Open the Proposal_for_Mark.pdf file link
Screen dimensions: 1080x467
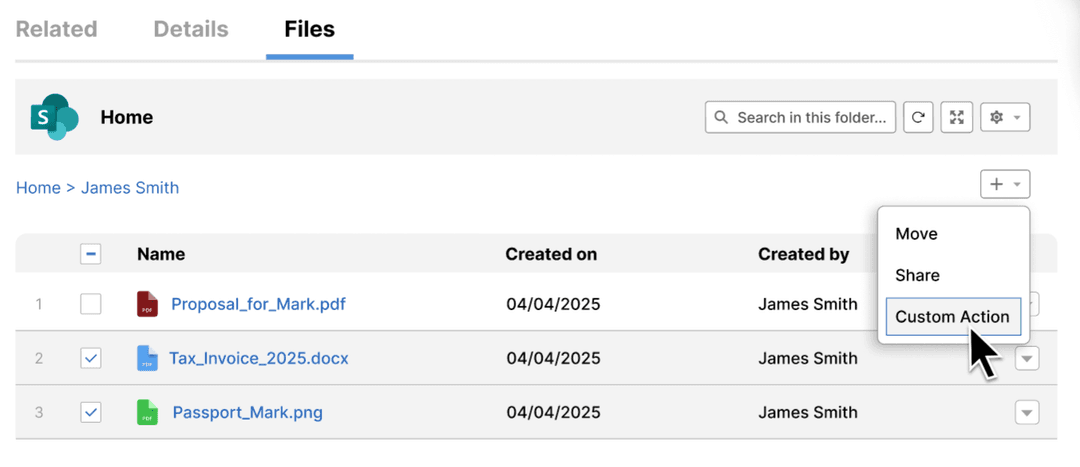pyautogui.click(x=258, y=304)
